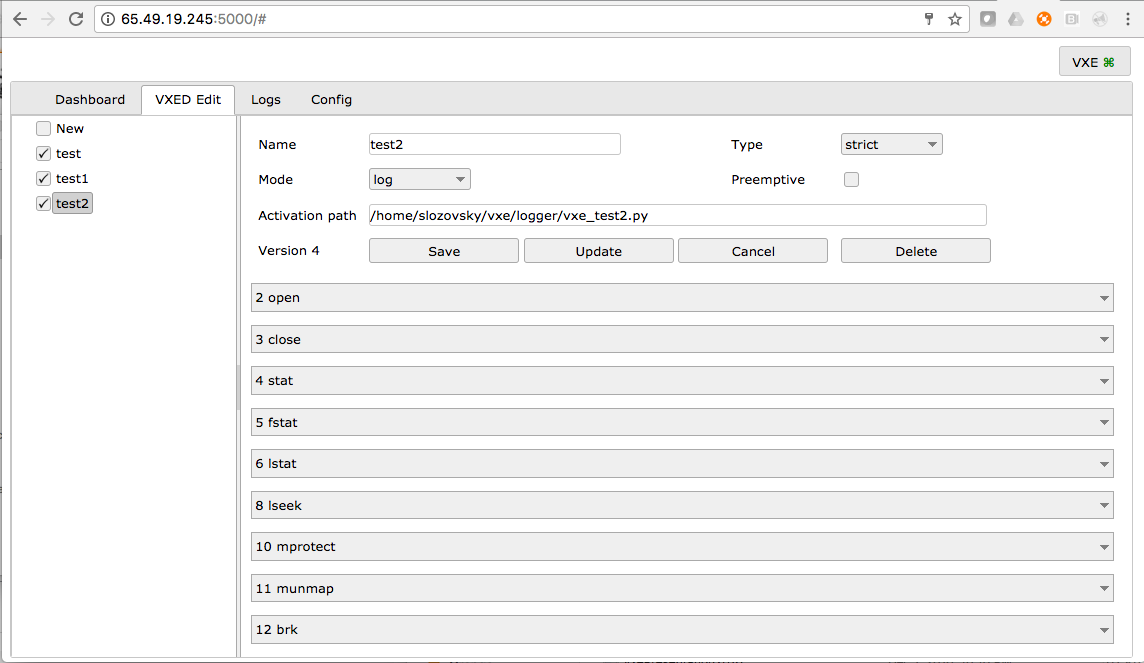Open the Google Drive browser extension
The width and height of the screenshot is (1144, 663).
point(1016,18)
